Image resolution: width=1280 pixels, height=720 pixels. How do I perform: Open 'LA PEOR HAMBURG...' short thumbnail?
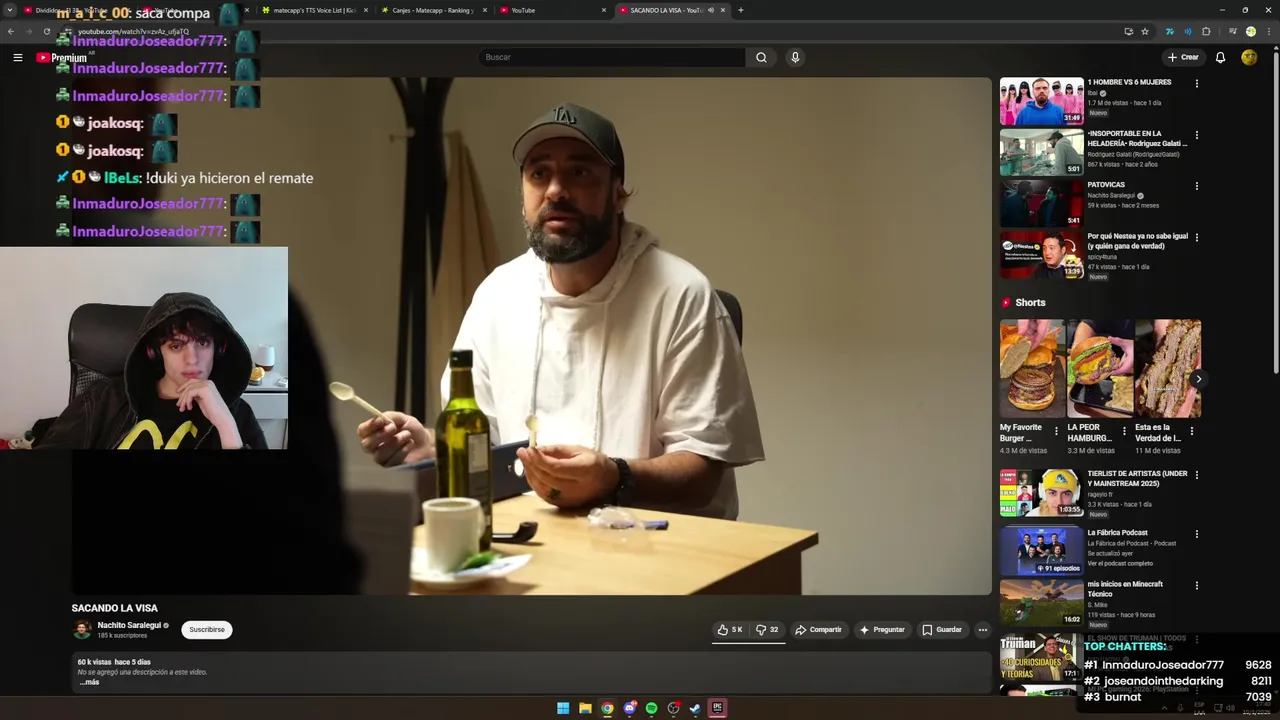[x=1100, y=368]
